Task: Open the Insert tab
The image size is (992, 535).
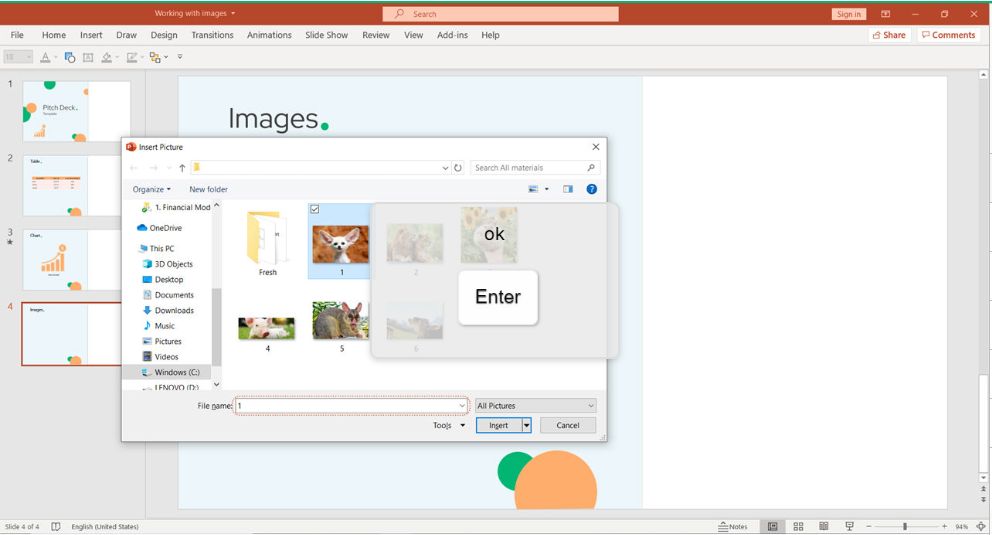Action: [91, 35]
